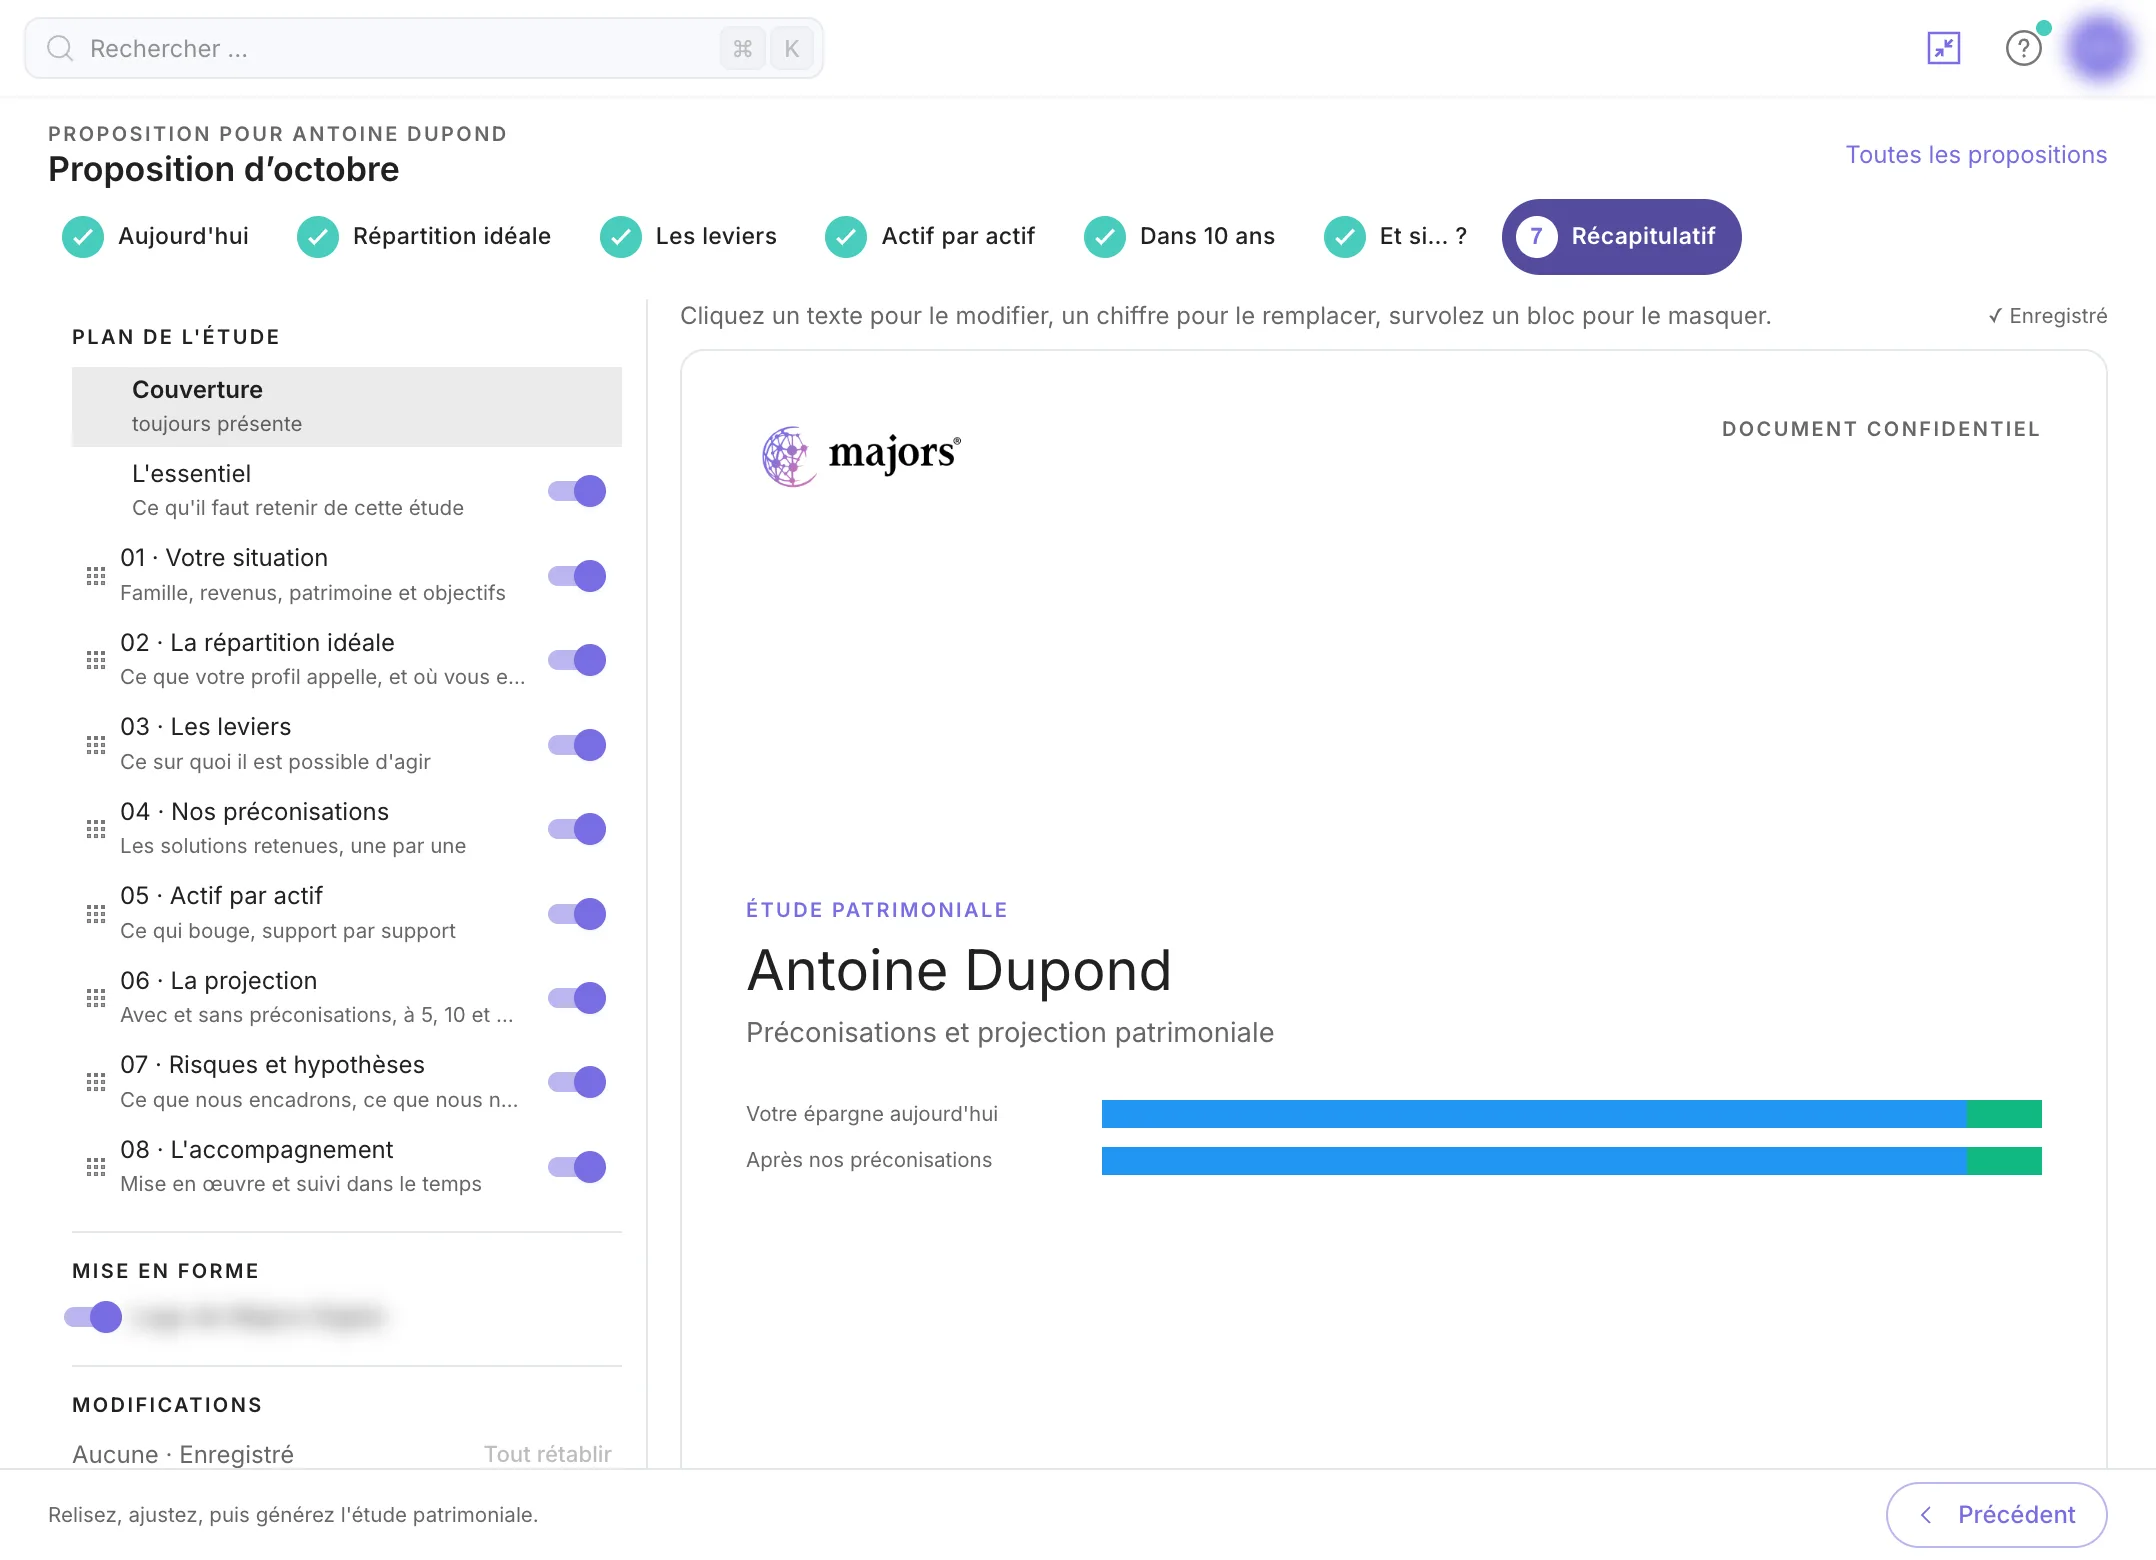Viewport: 2156px width, 1560px height.
Task: Toggle off the L'essentiel section
Action: tap(577, 491)
